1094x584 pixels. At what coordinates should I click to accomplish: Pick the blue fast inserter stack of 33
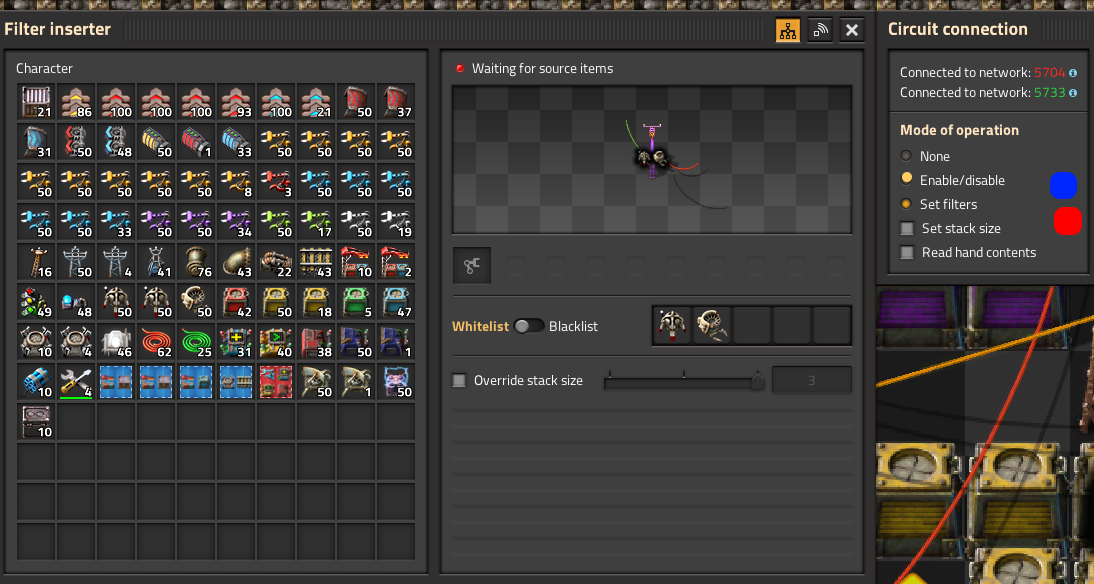click(116, 223)
